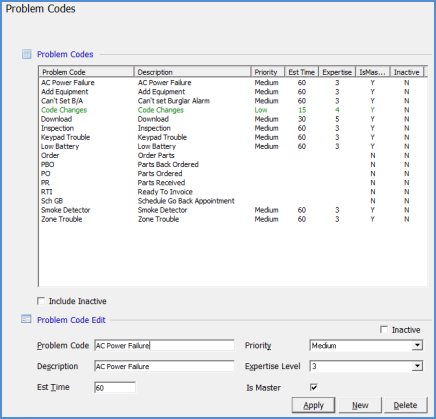
Task: Expand the Expertise Level dropdown
Action: 417,366
